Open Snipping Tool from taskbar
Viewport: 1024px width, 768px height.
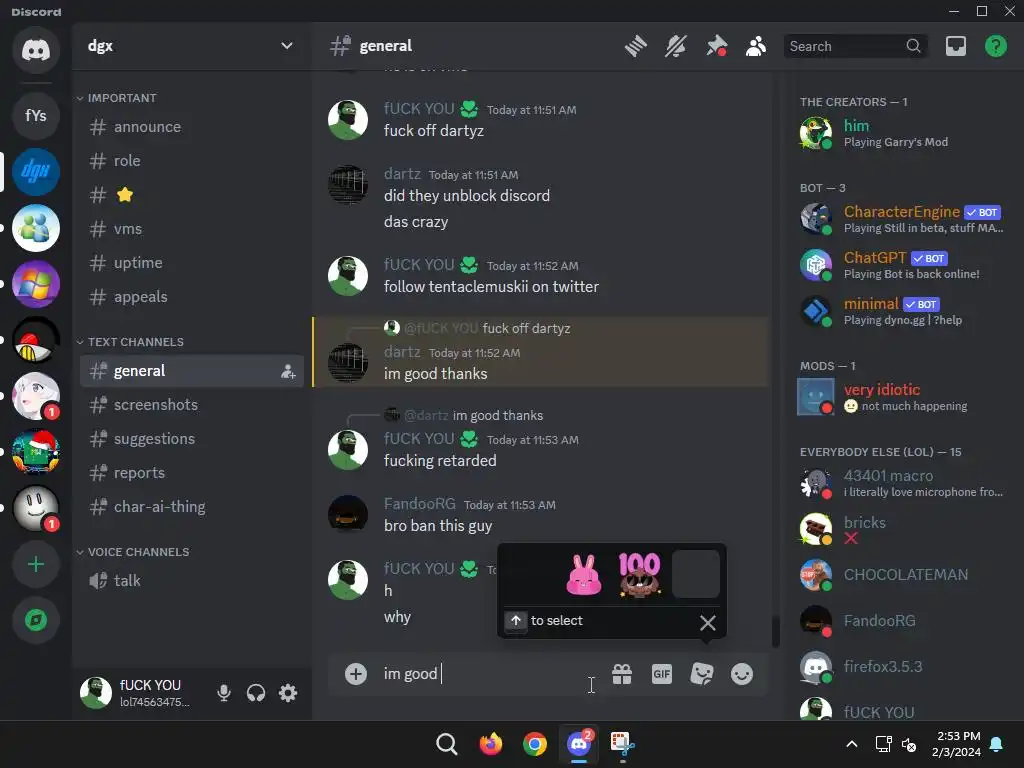pyautogui.click(x=622, y=744)
